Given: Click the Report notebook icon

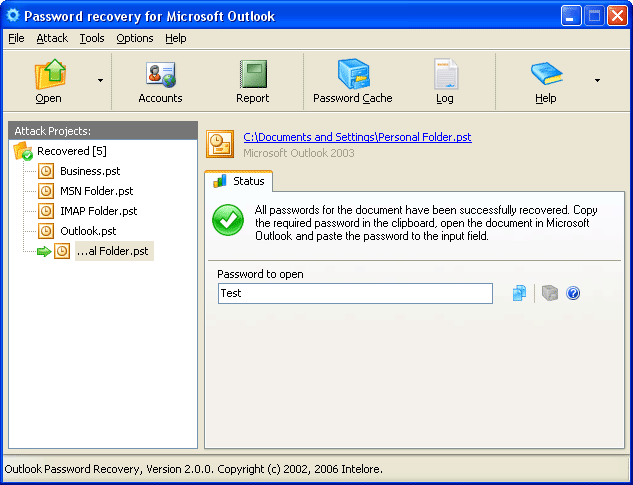Looking at the screenshot, I should point(253,74).
